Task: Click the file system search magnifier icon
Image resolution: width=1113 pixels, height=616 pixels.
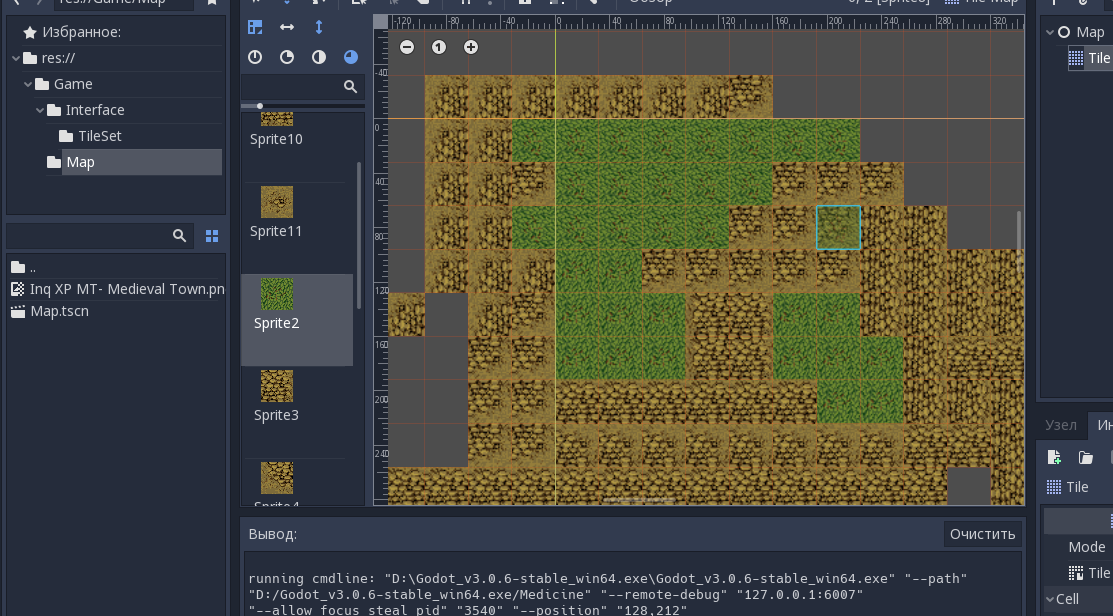Action: tap(180, 236)
